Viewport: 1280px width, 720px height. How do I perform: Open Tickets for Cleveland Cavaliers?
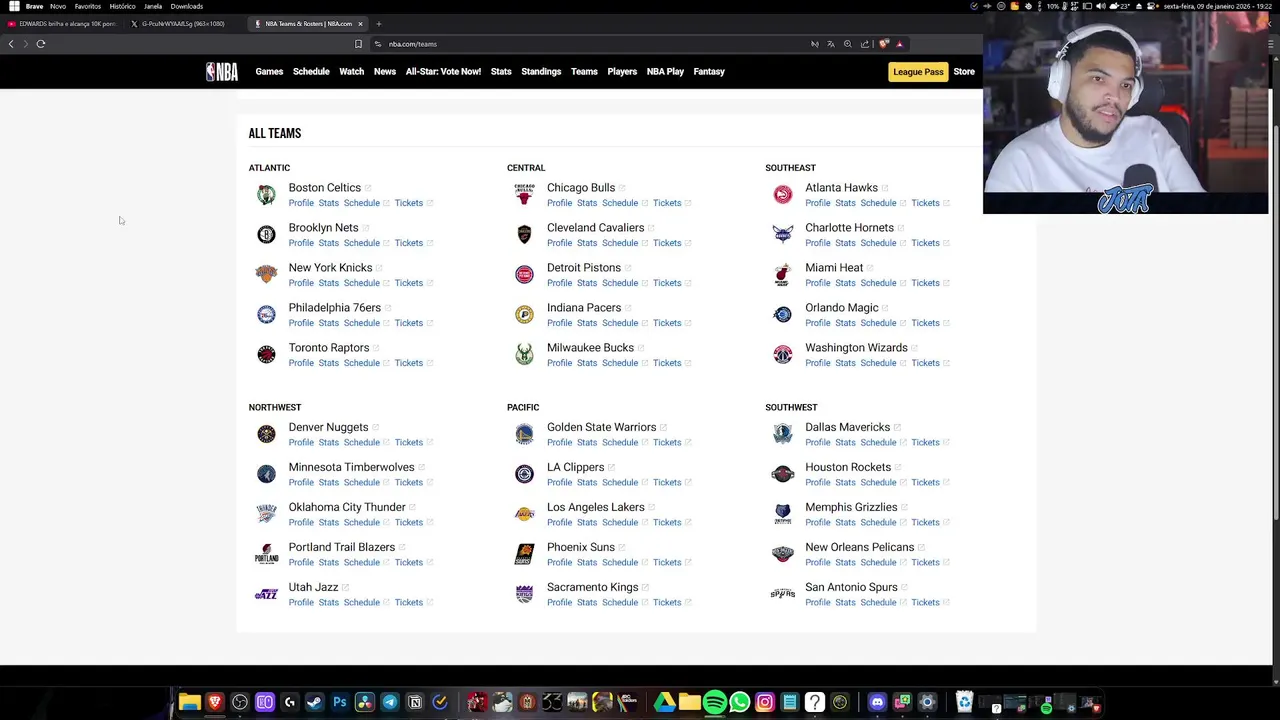pyautogui.click(x=667, y=243)
